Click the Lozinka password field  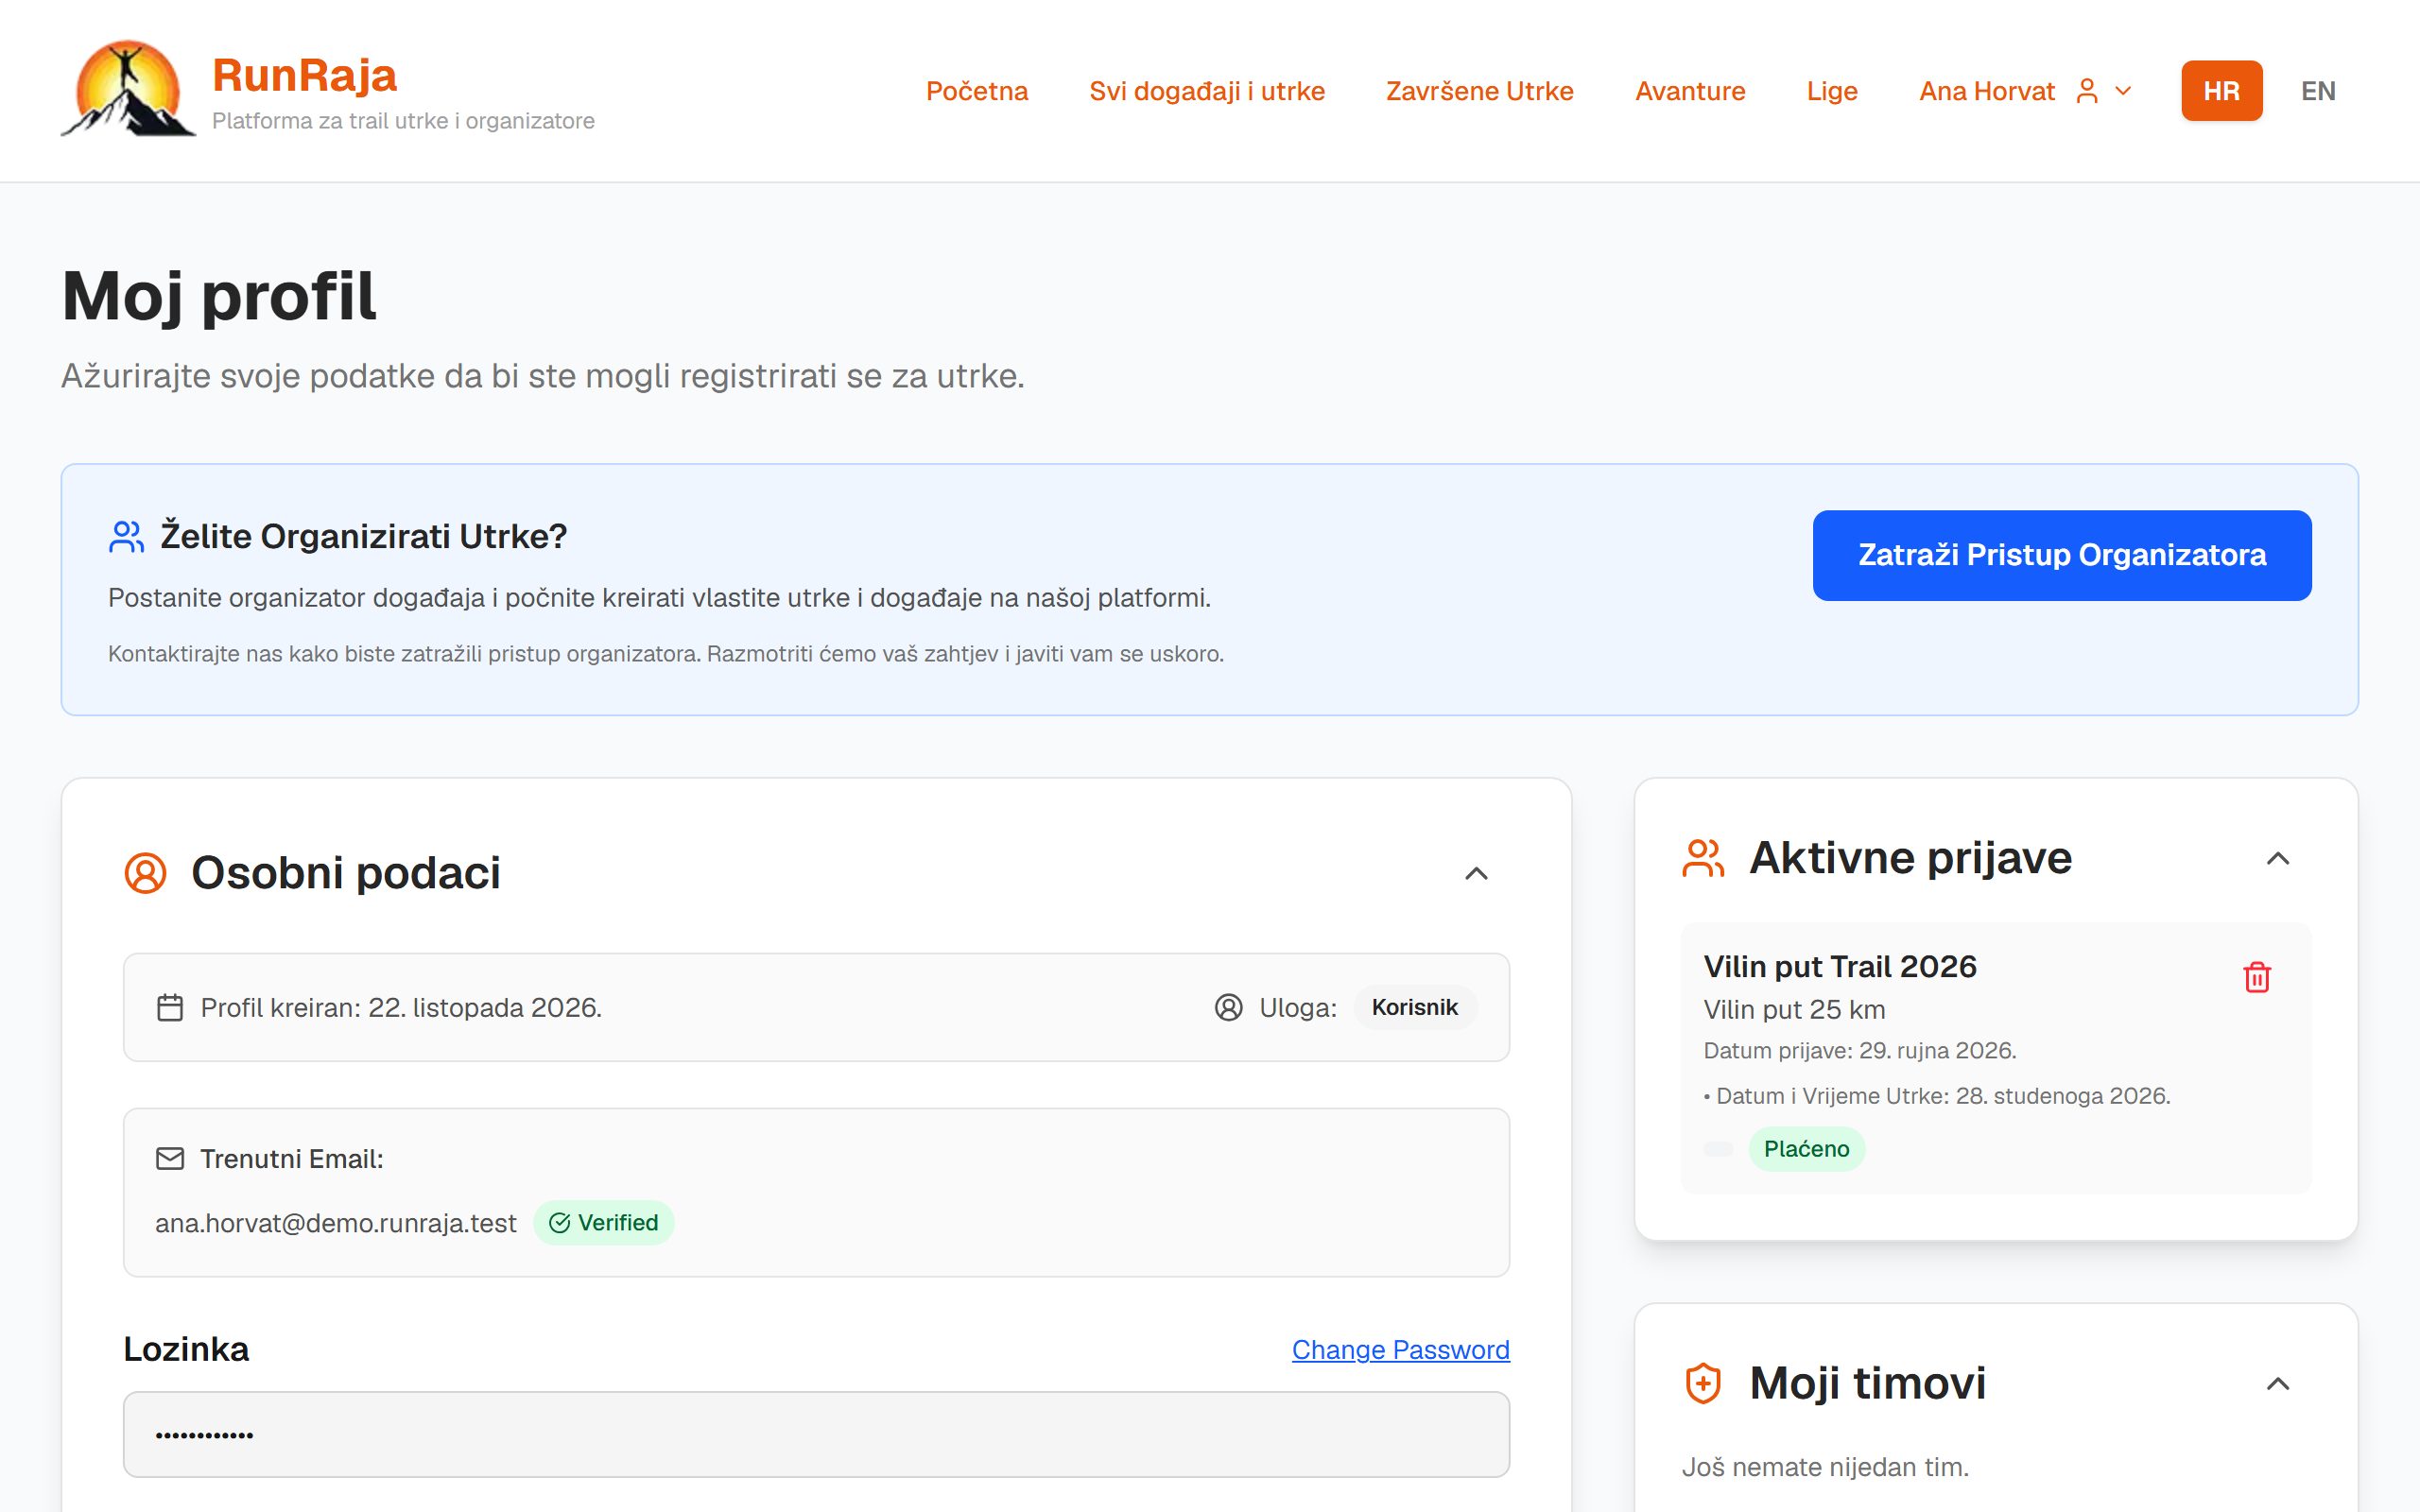pyautogui.click(x=816, y=1434)
